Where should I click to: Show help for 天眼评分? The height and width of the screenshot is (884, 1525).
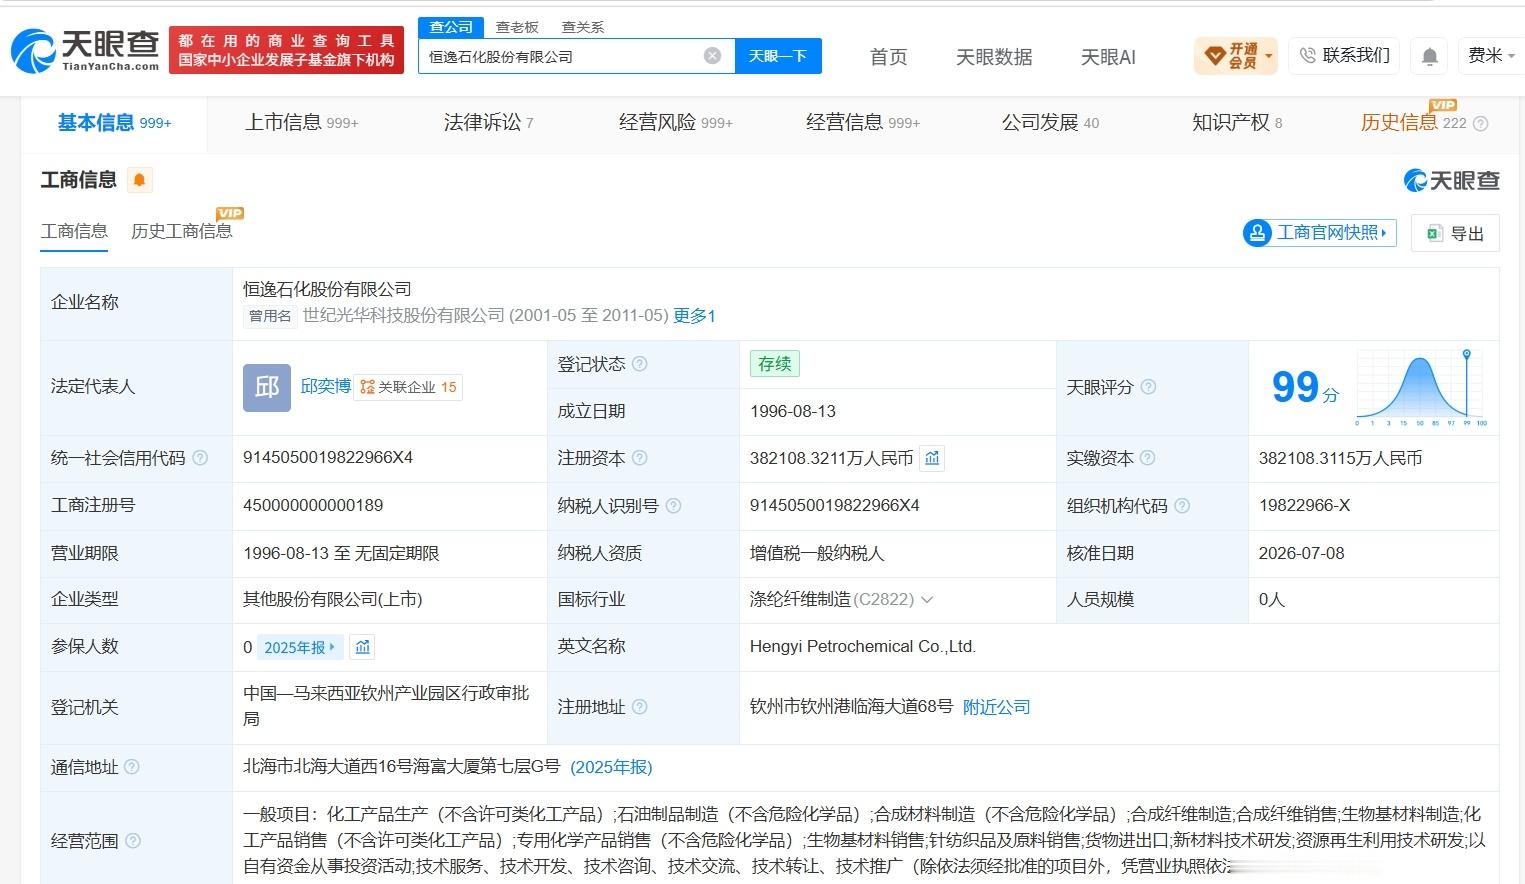(x=1148, y=387)
